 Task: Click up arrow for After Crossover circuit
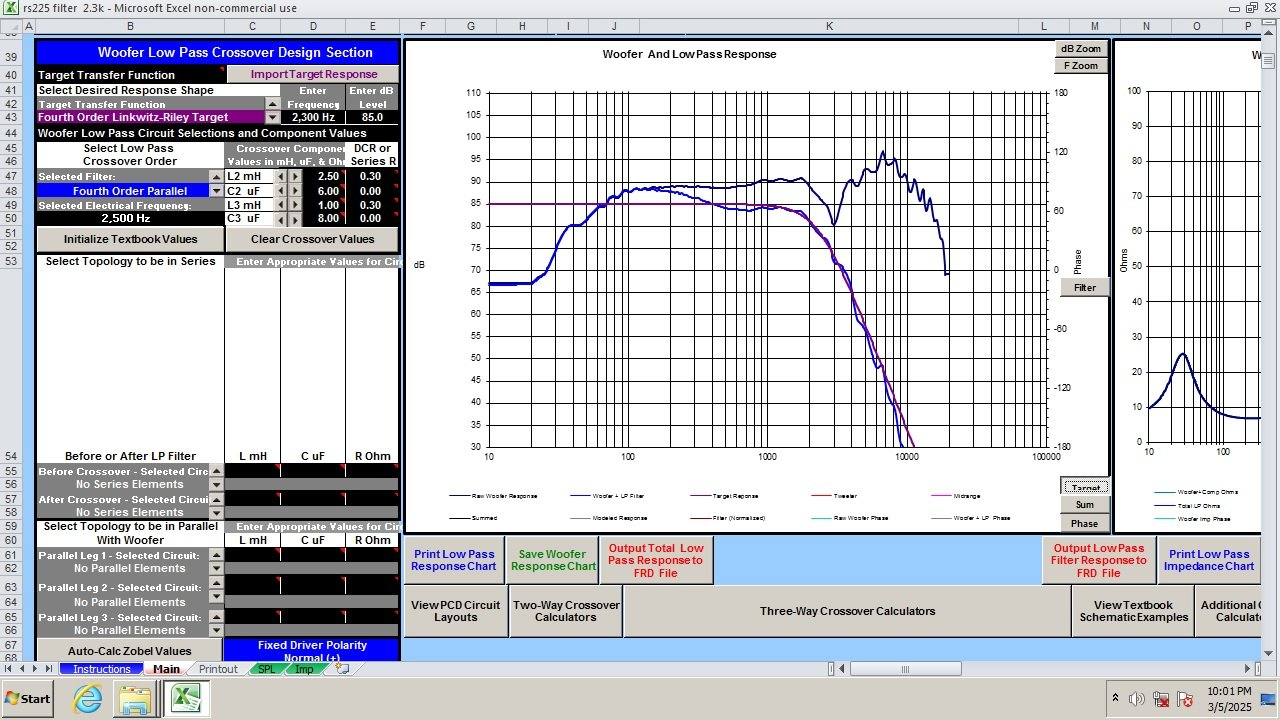[216, 499]
